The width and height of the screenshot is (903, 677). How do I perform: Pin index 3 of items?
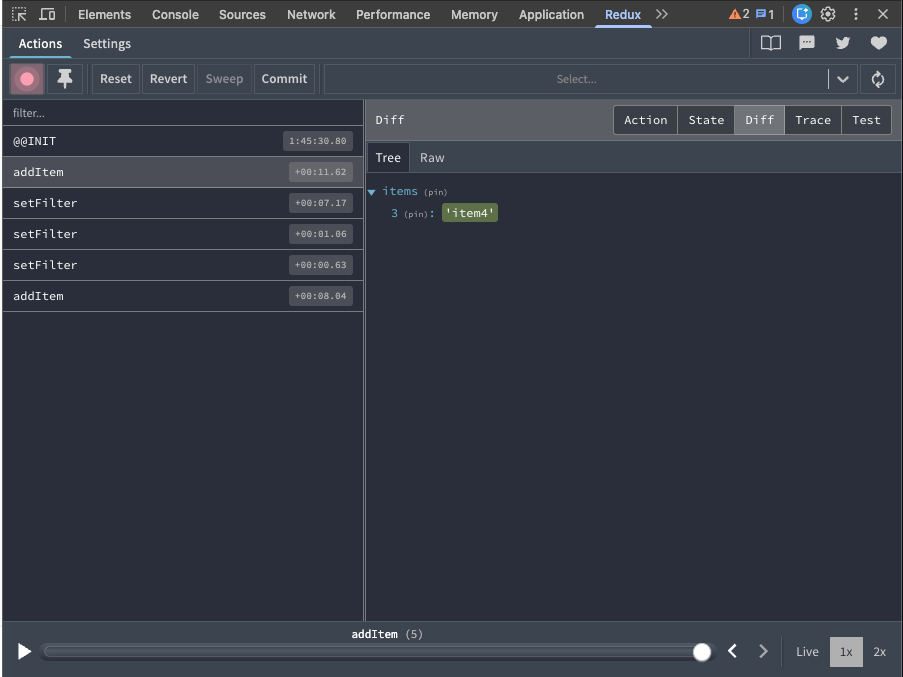tap(416, 214)
